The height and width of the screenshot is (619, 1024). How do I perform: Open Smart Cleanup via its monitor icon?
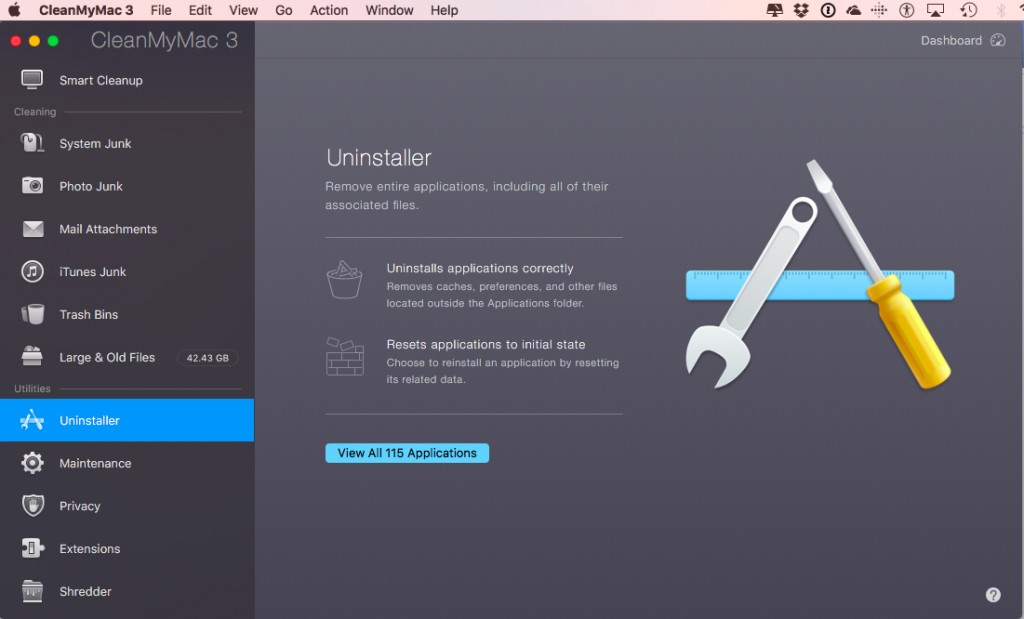(31, 80)
